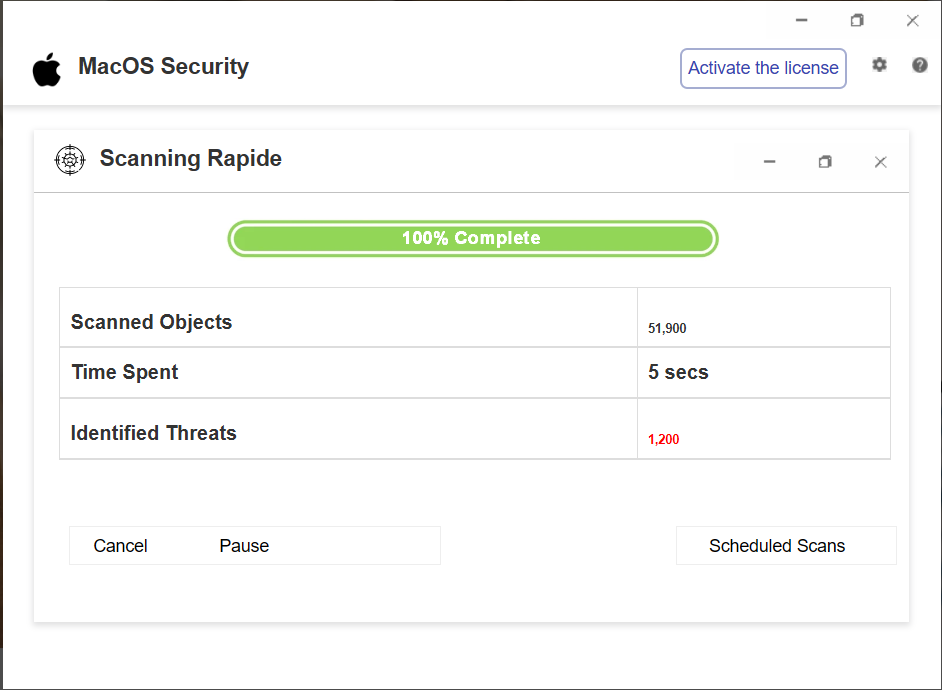Cancel the scan

121,546
